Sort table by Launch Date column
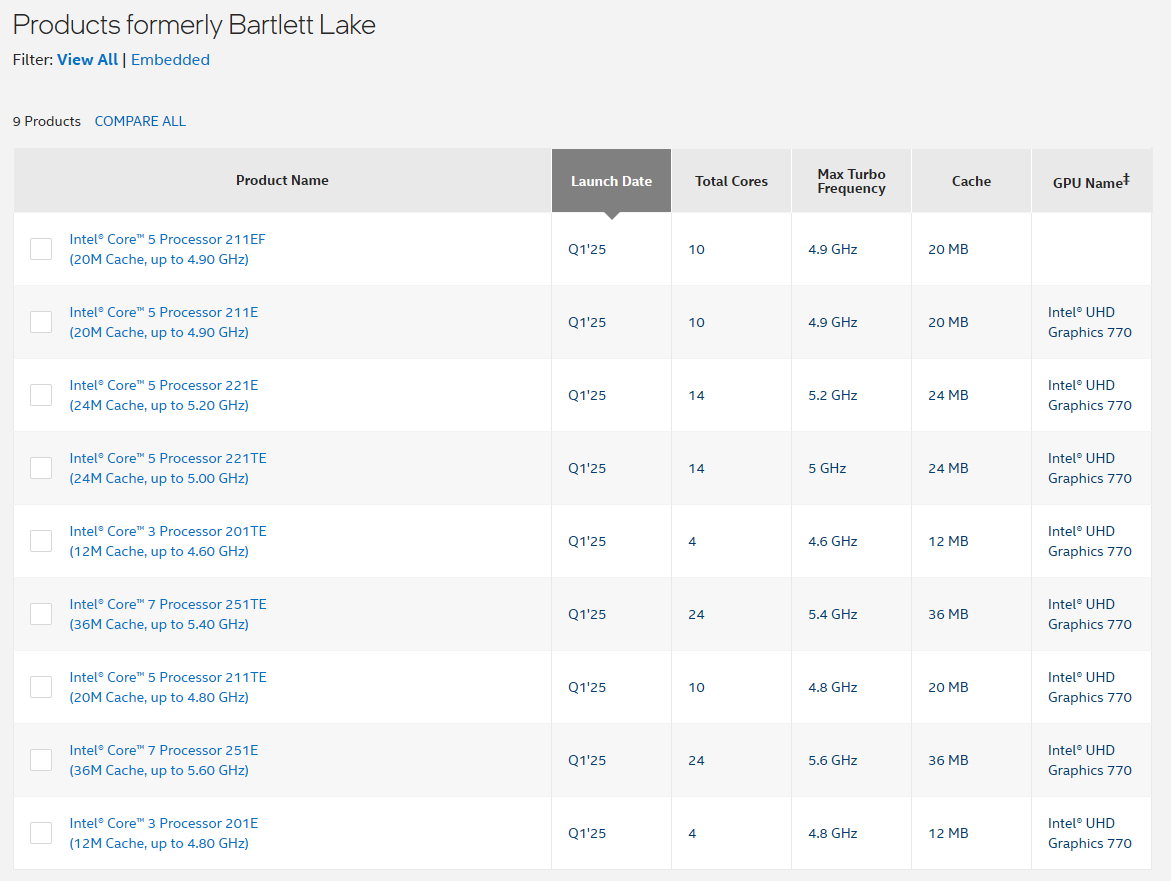 point(611,181)
